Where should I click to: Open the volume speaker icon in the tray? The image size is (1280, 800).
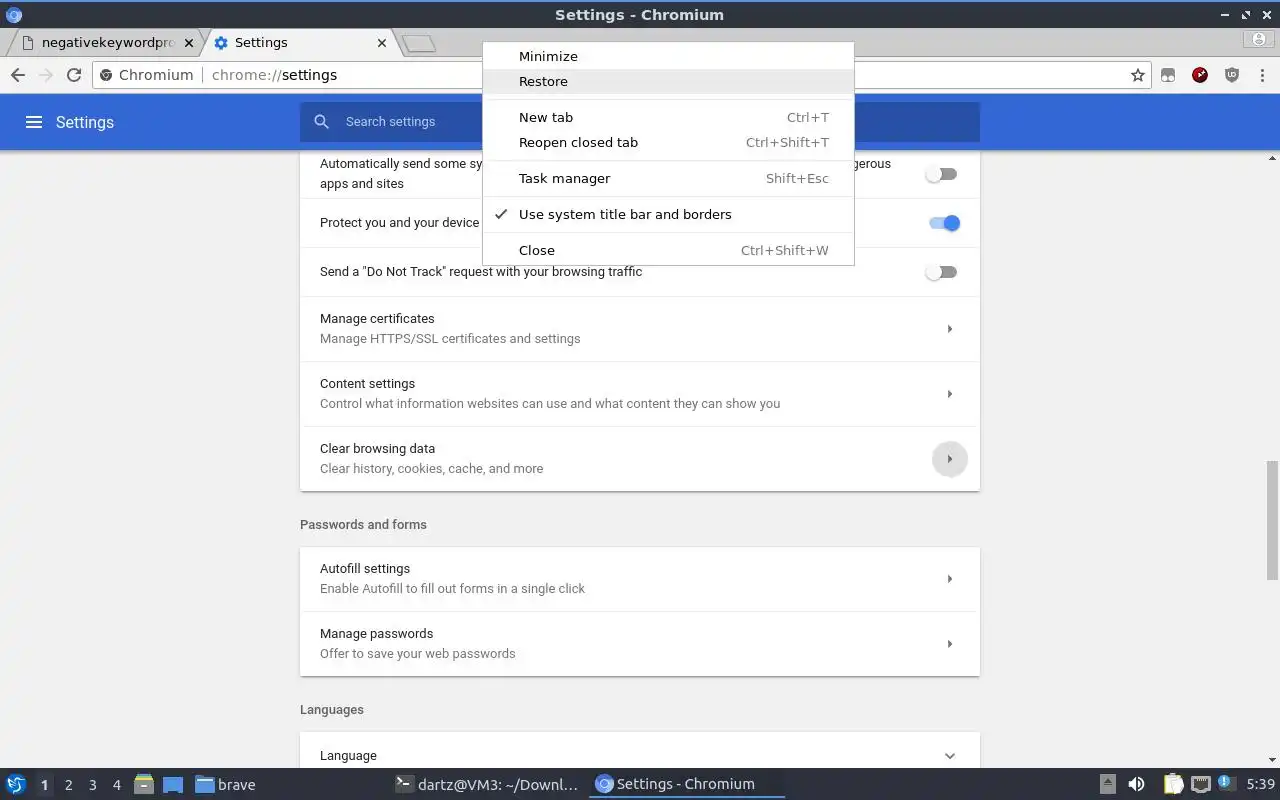pyautogui.click(x=1136, y=784)
